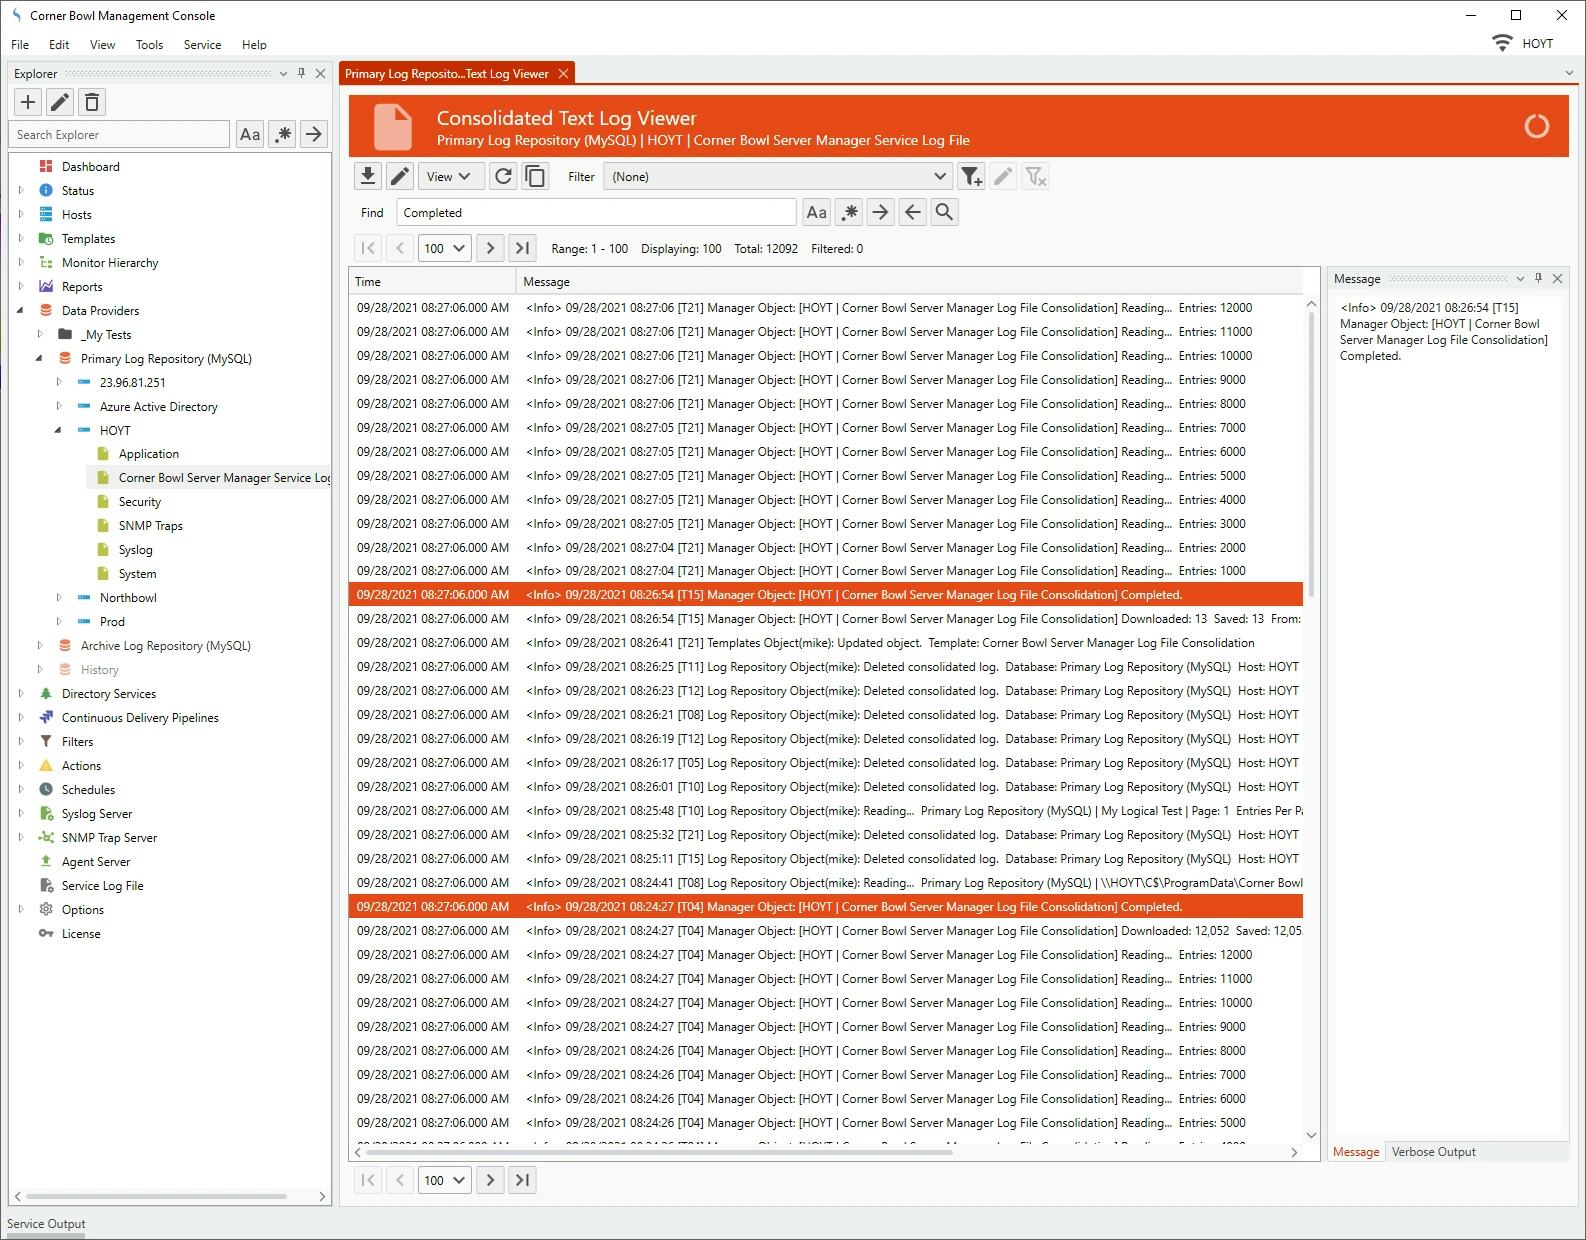Click the pencil edit icon in log viewer toolbar
This screenshot has height=1240, width=1586.
point(400,176)
